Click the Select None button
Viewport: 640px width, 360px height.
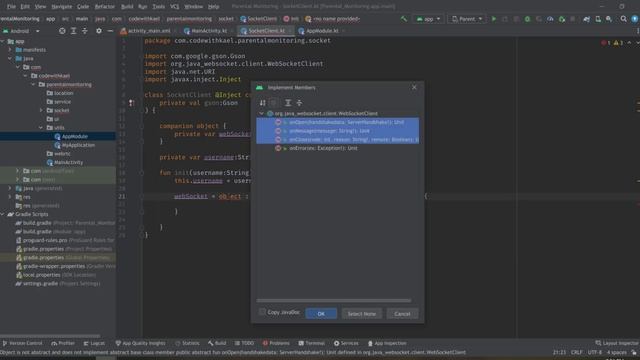[x=362, y=313]
